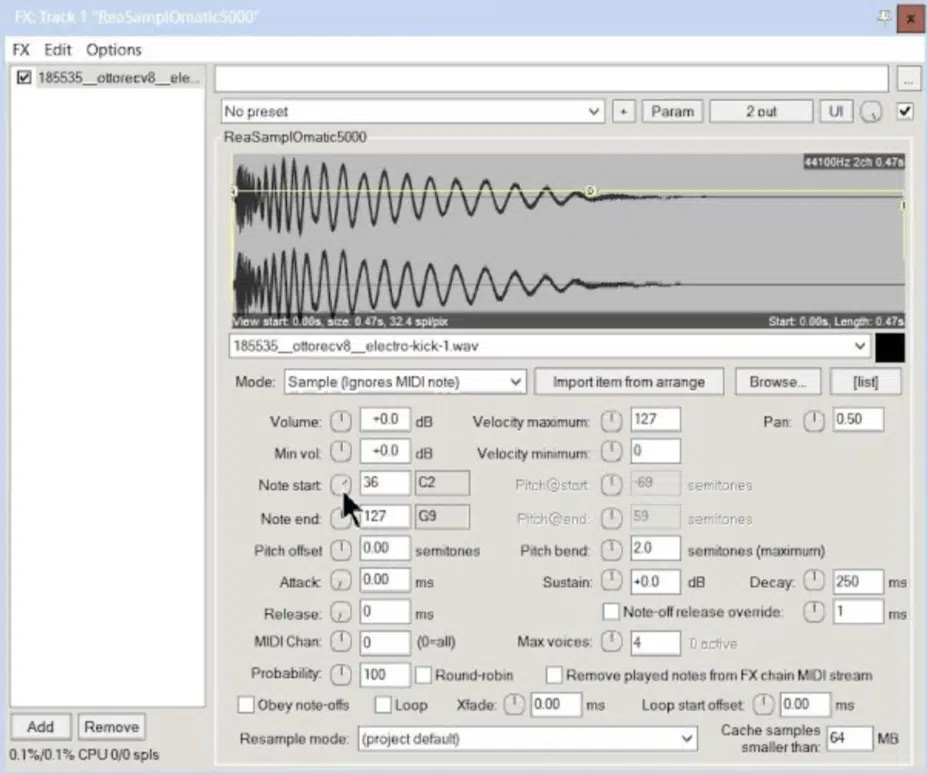Click the Volume knob
928x774 pixels.
(340, 421)
